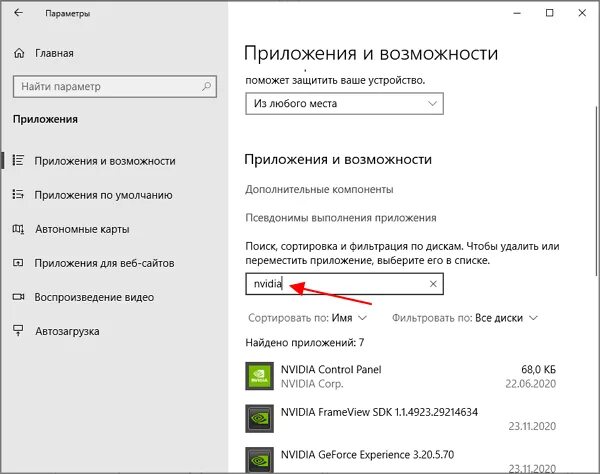
Task: Click the 68,0 КБ size value
Action: 538,370
